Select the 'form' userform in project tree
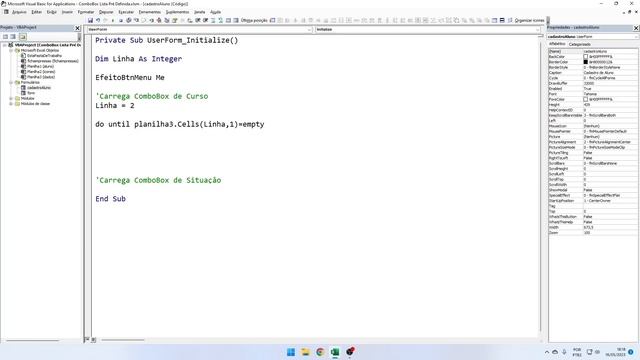640x360 pixels. tap(31, 93)
